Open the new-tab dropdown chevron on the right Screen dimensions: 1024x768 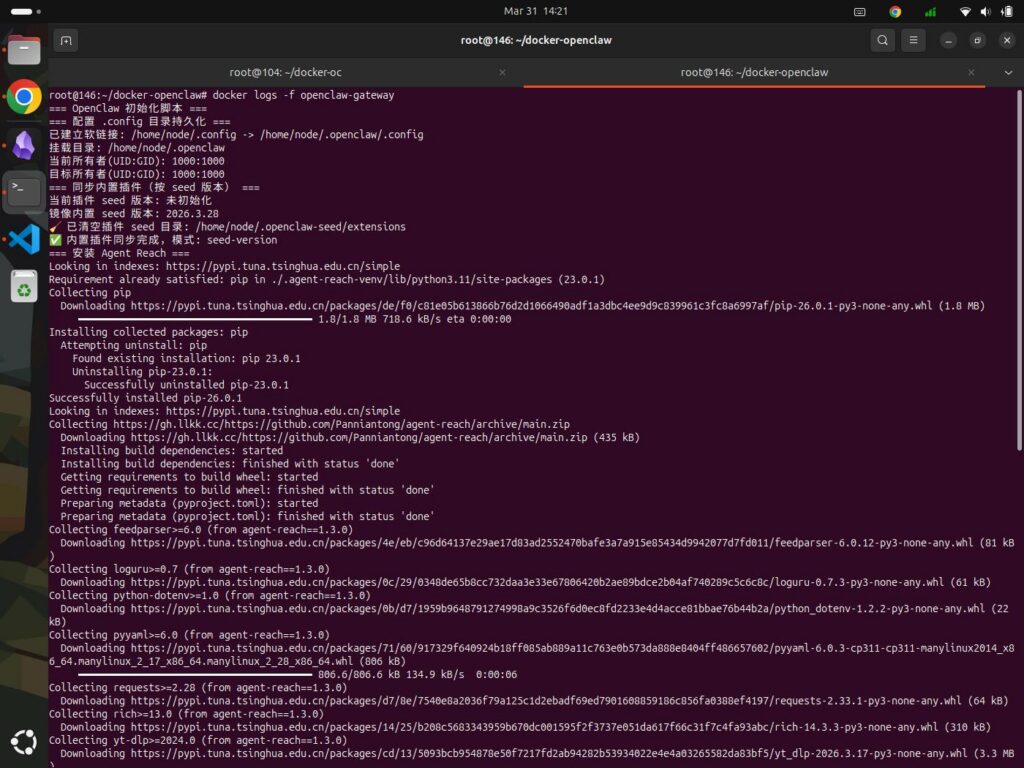[x=1008, y=72]
